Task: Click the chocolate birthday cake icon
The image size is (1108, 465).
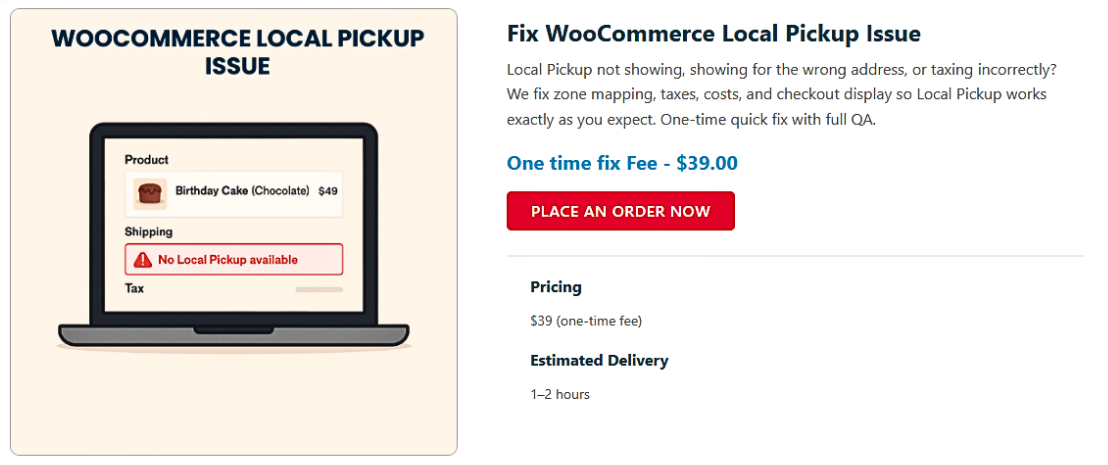Action: click(x=150, y=192)
